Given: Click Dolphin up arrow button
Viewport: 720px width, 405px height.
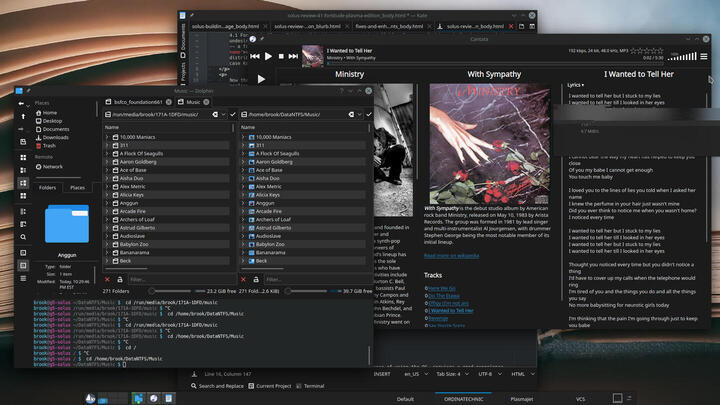Looking at the screenshot, I should click(x=23, y=117).
